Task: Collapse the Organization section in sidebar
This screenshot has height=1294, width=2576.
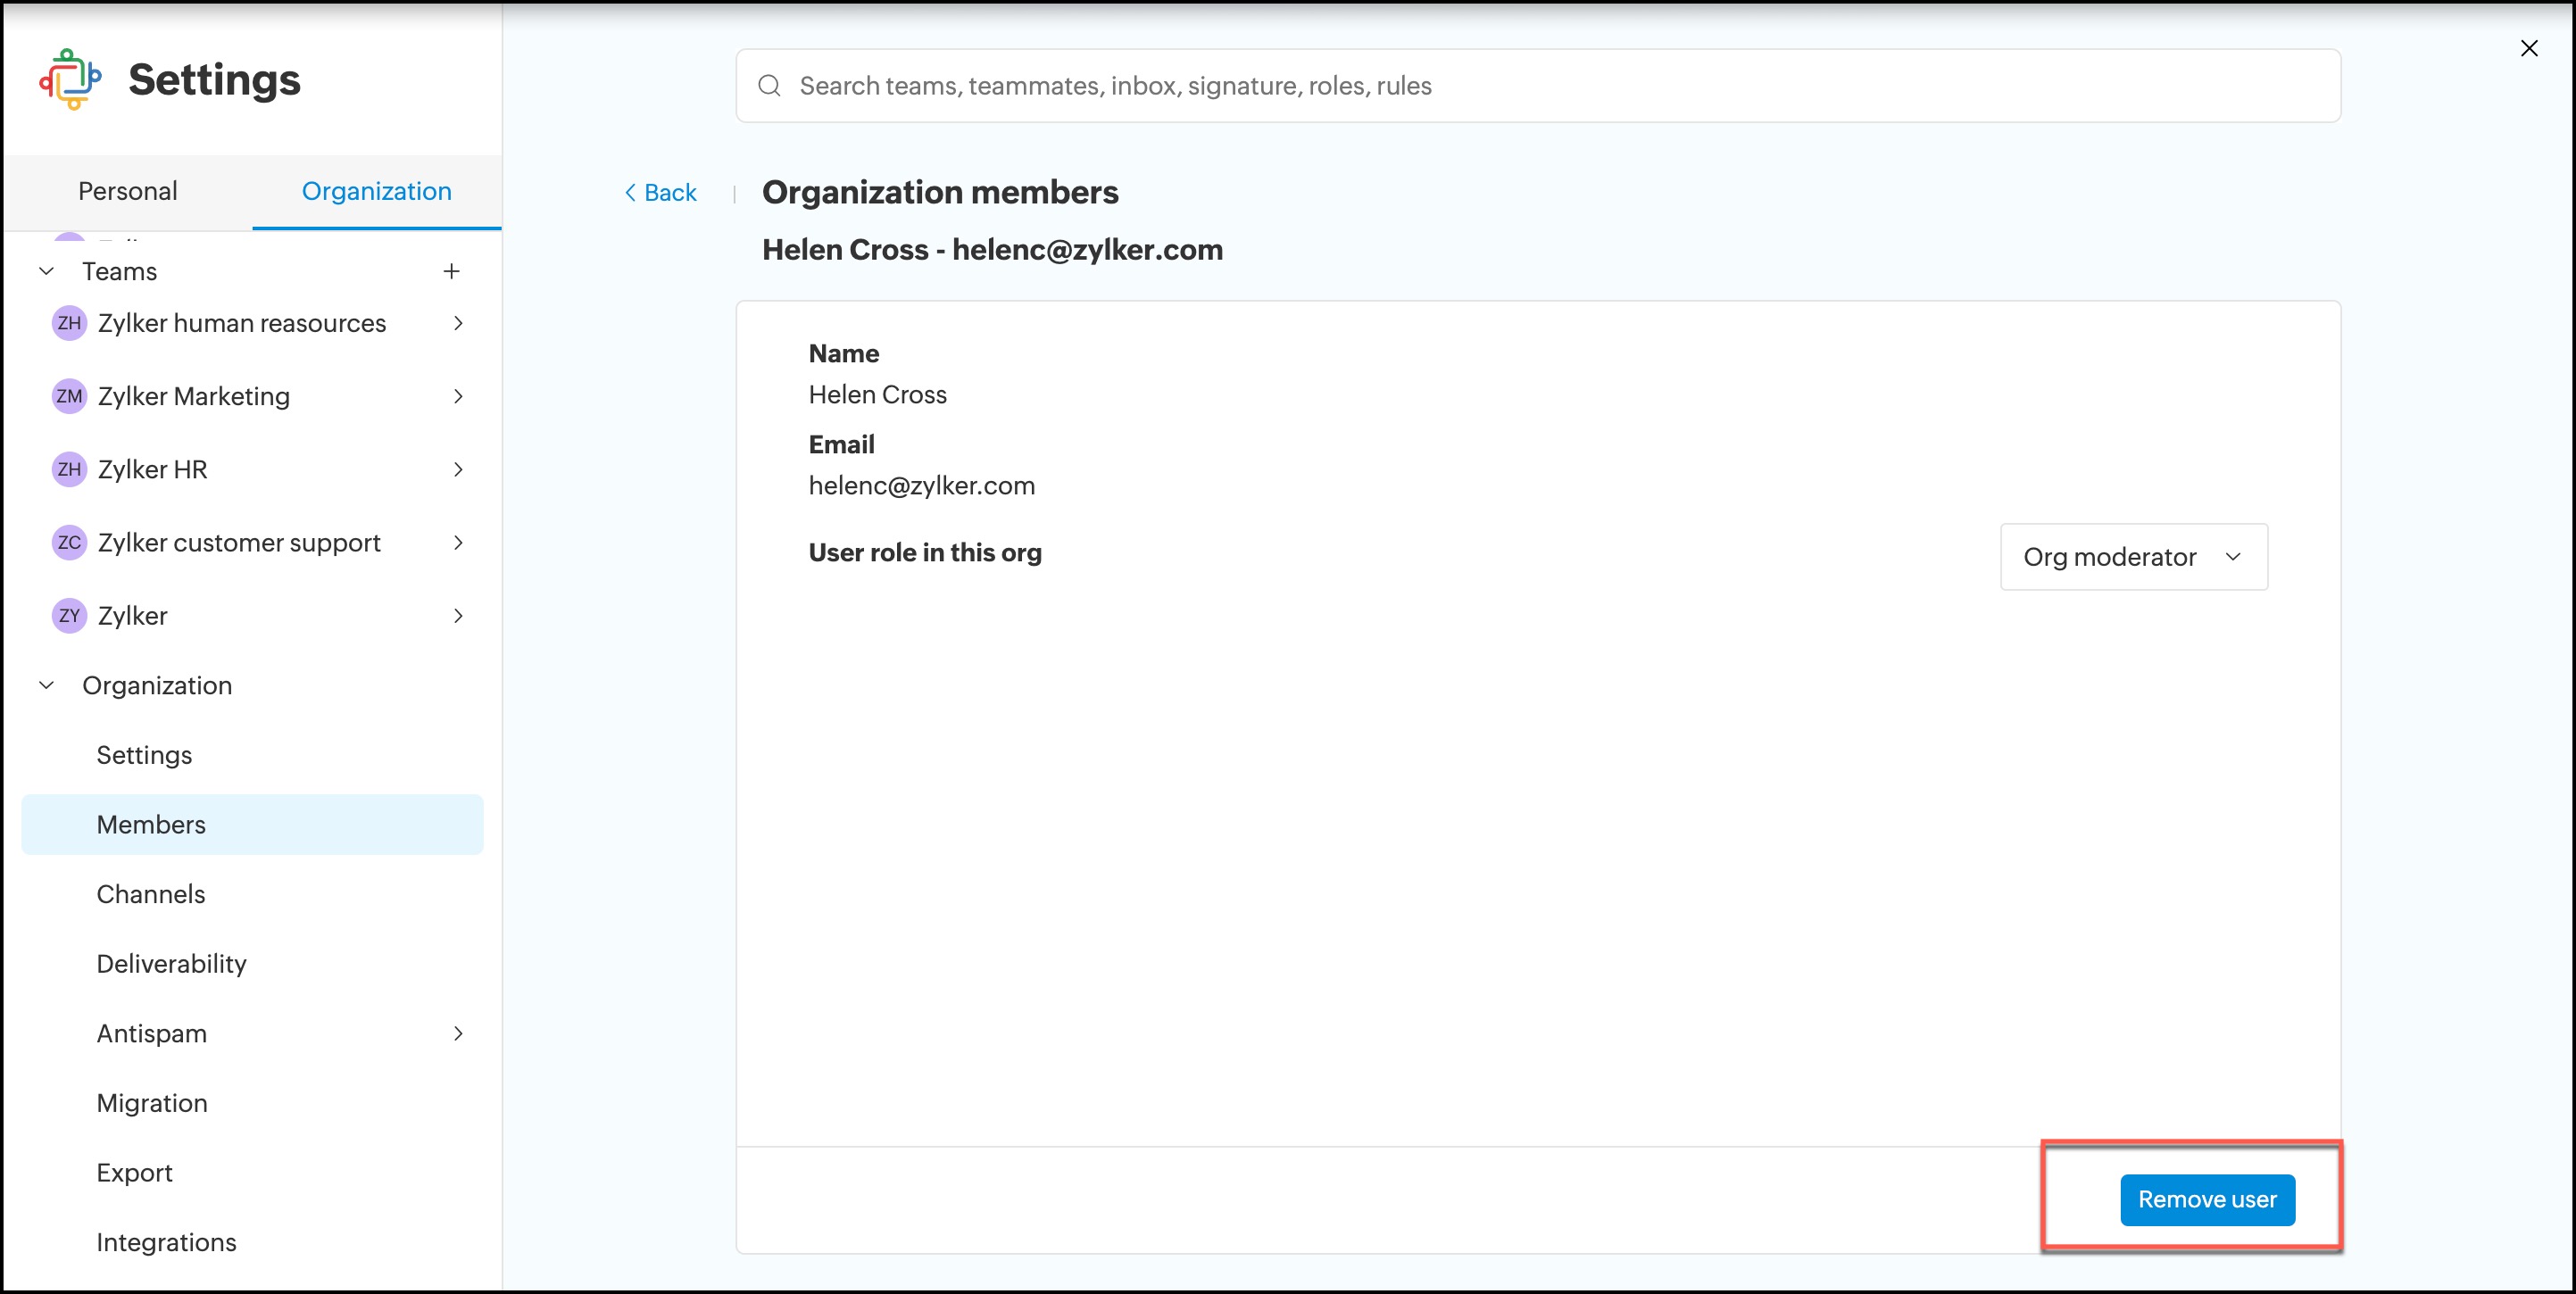Action: [46, 685]
